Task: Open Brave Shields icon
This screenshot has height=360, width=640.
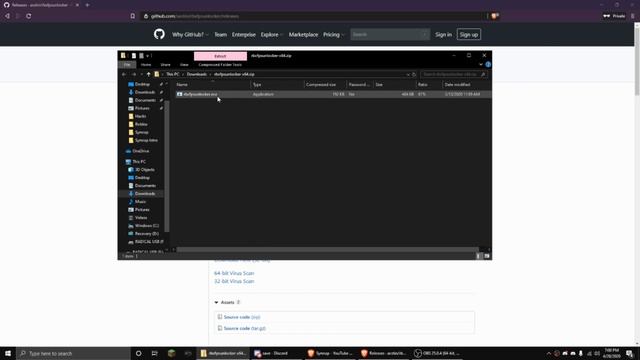Action: click(495, 16)
